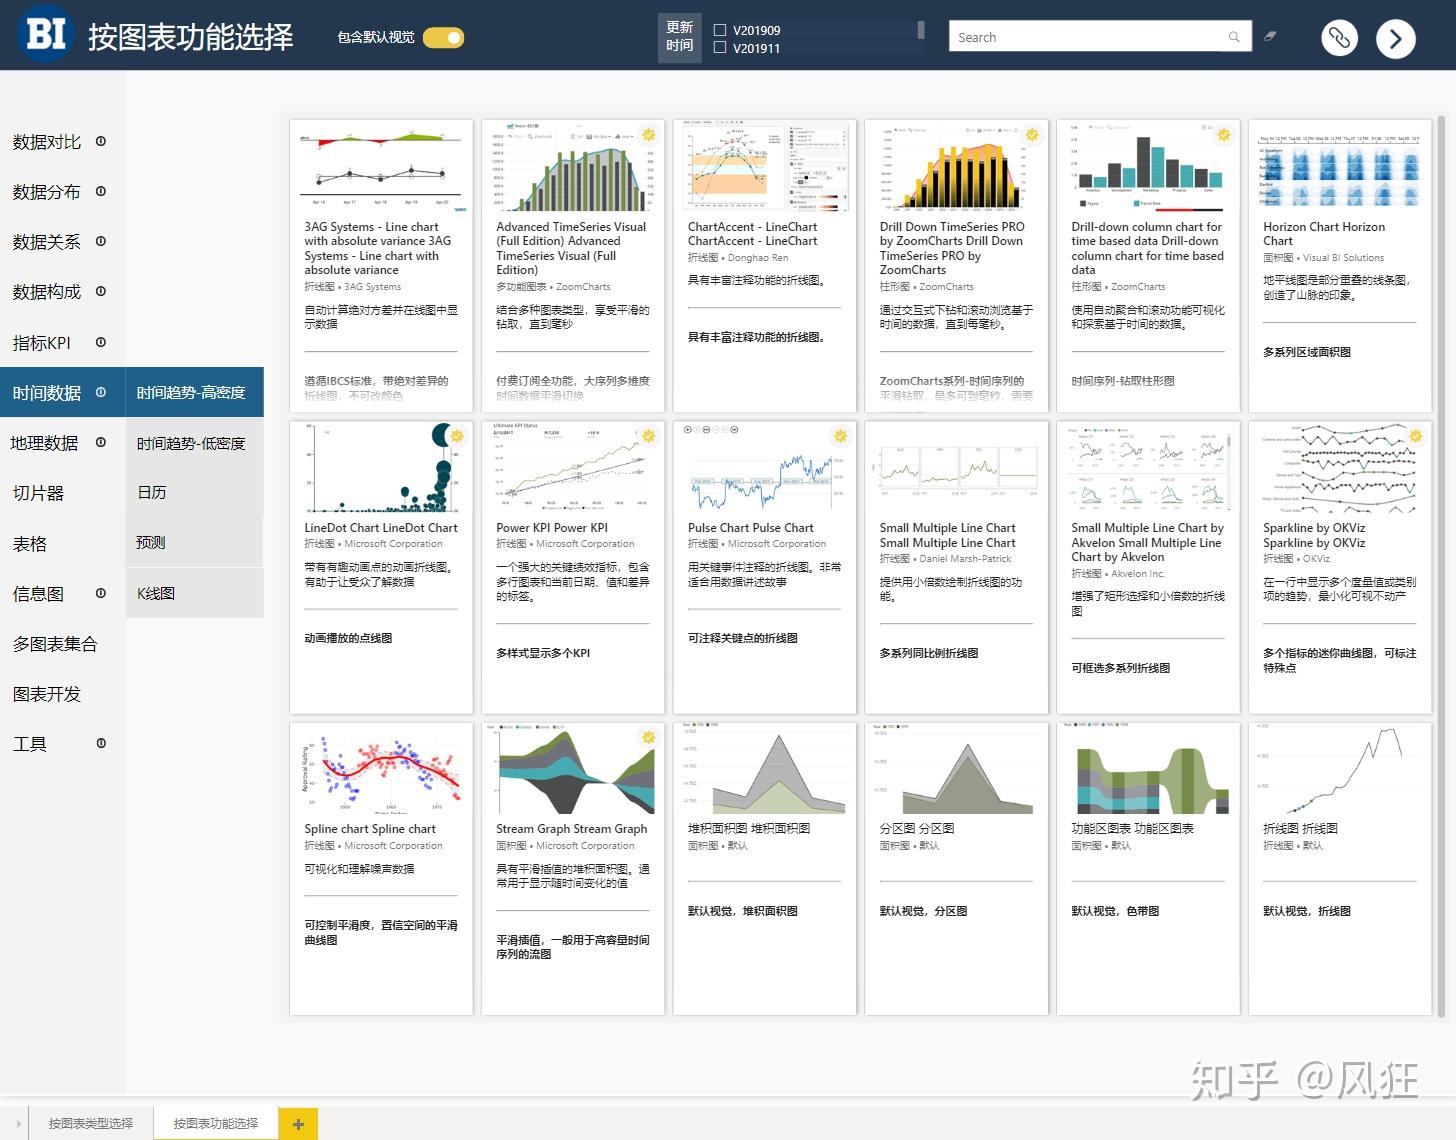Open the 堆积面积图 thumbnail image

[x=764, y=769]
